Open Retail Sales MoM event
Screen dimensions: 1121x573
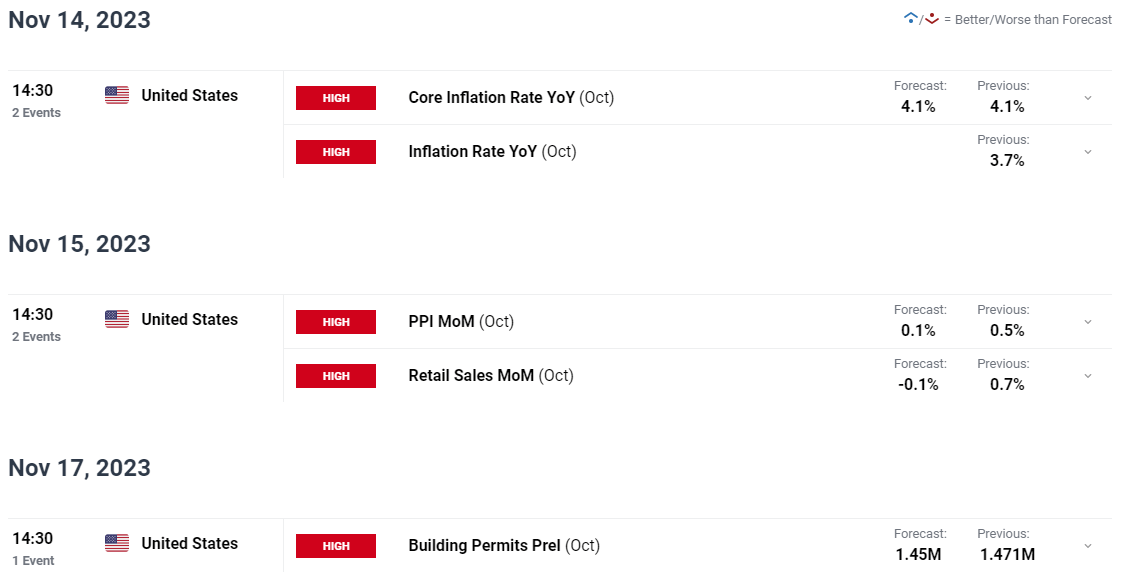[491, 376]
